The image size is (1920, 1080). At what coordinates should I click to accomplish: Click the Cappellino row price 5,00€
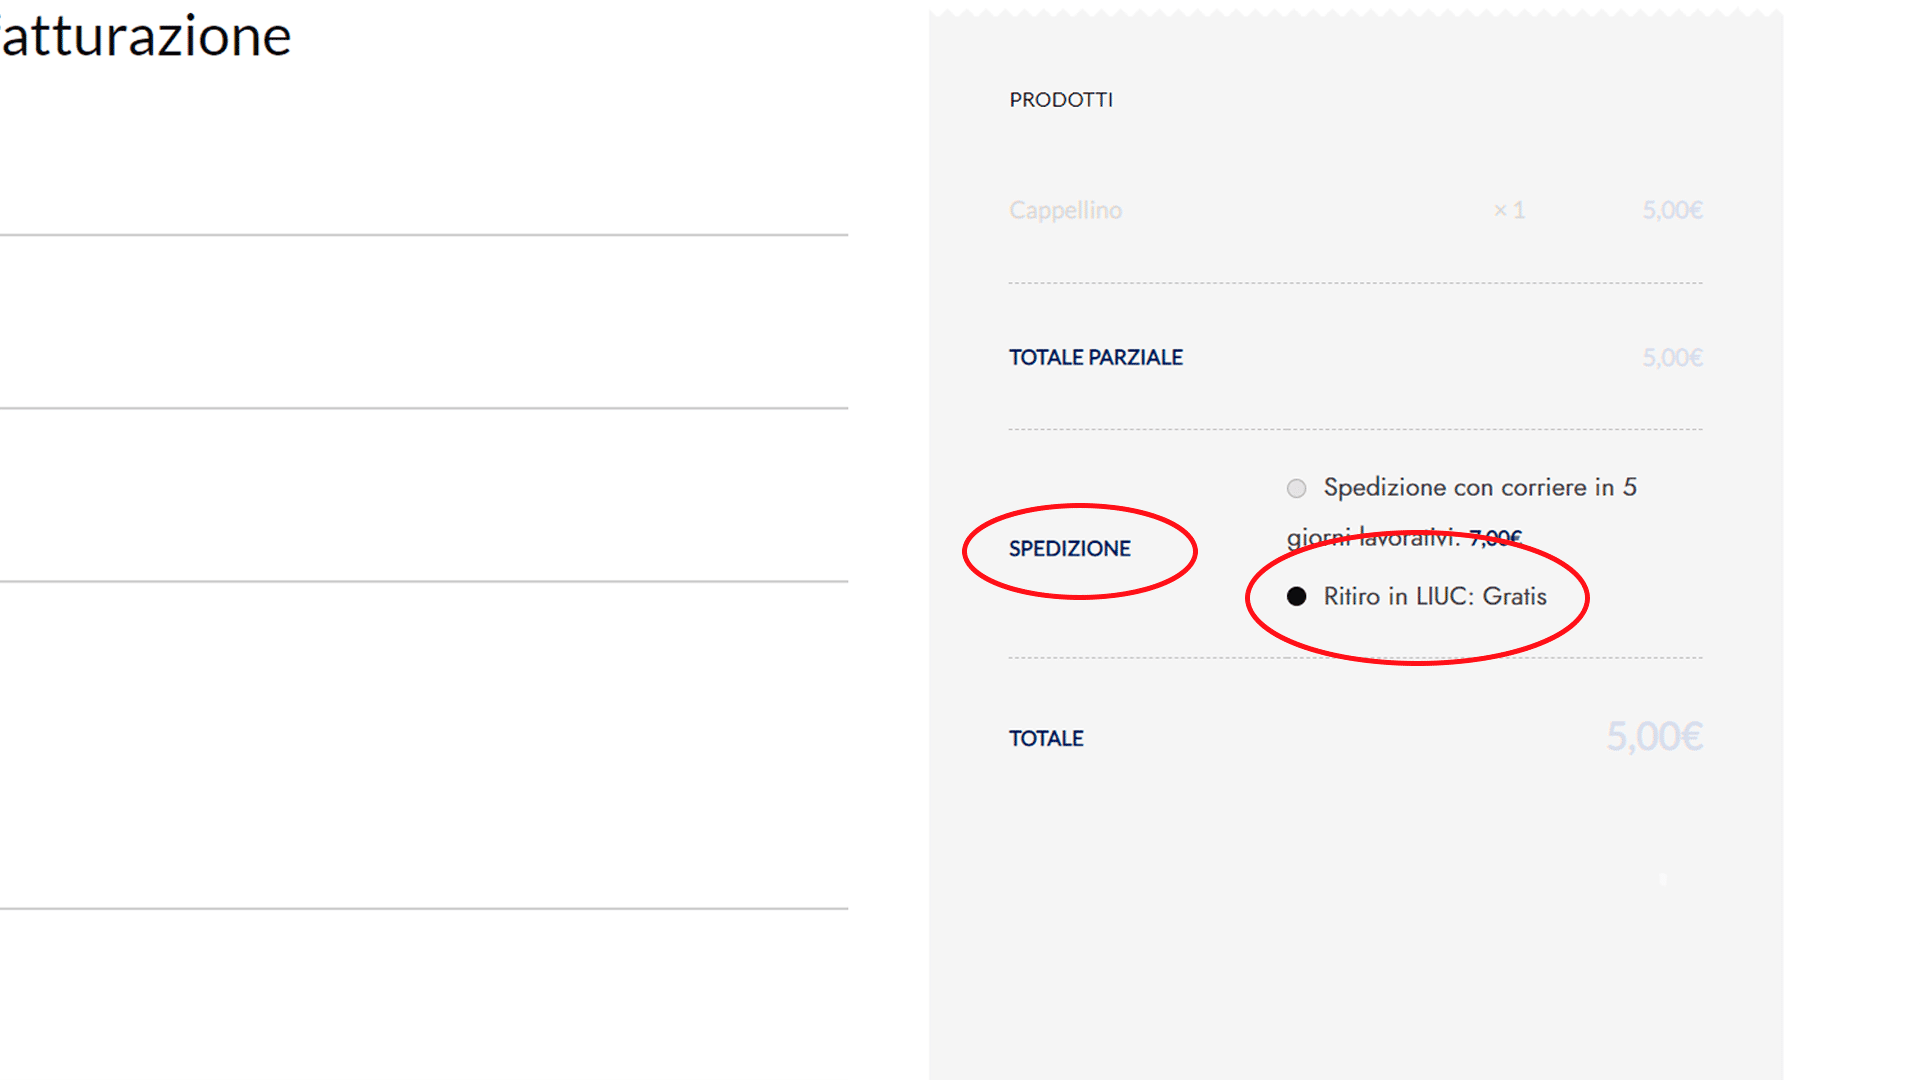(1672, 210)
